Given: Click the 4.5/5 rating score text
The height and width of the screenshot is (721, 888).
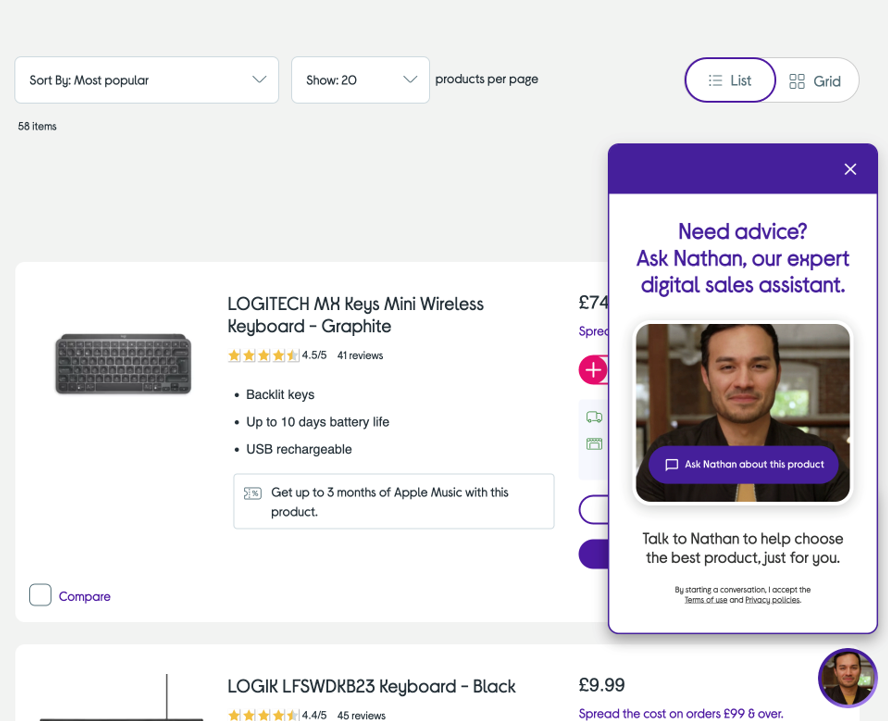Looking at the screenshot, I should (314, 356).
